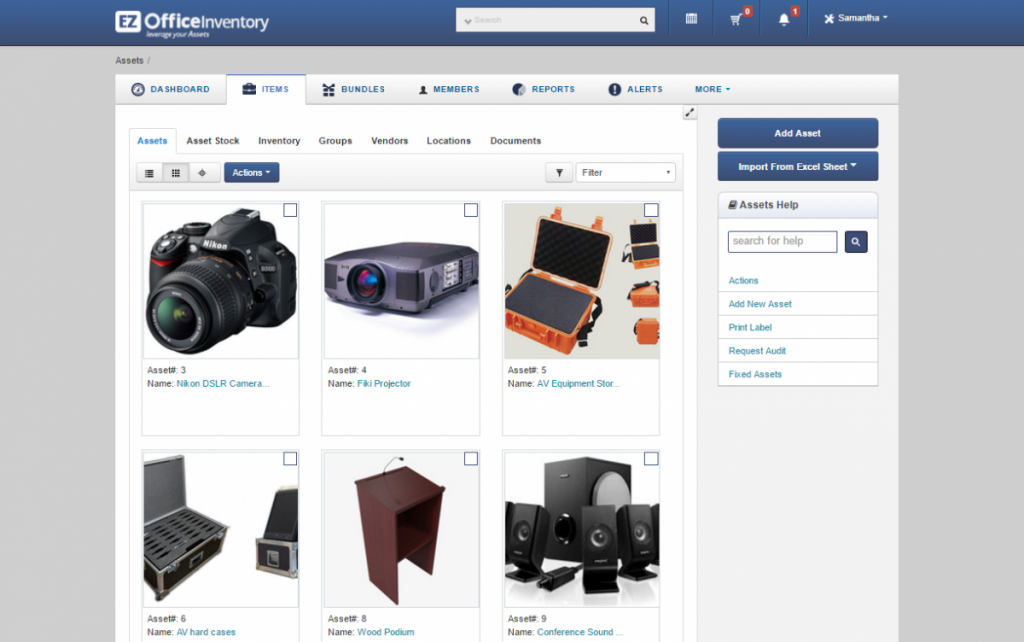Open the Inventory tab
The image size is (1024, 642).
[279, 141]
